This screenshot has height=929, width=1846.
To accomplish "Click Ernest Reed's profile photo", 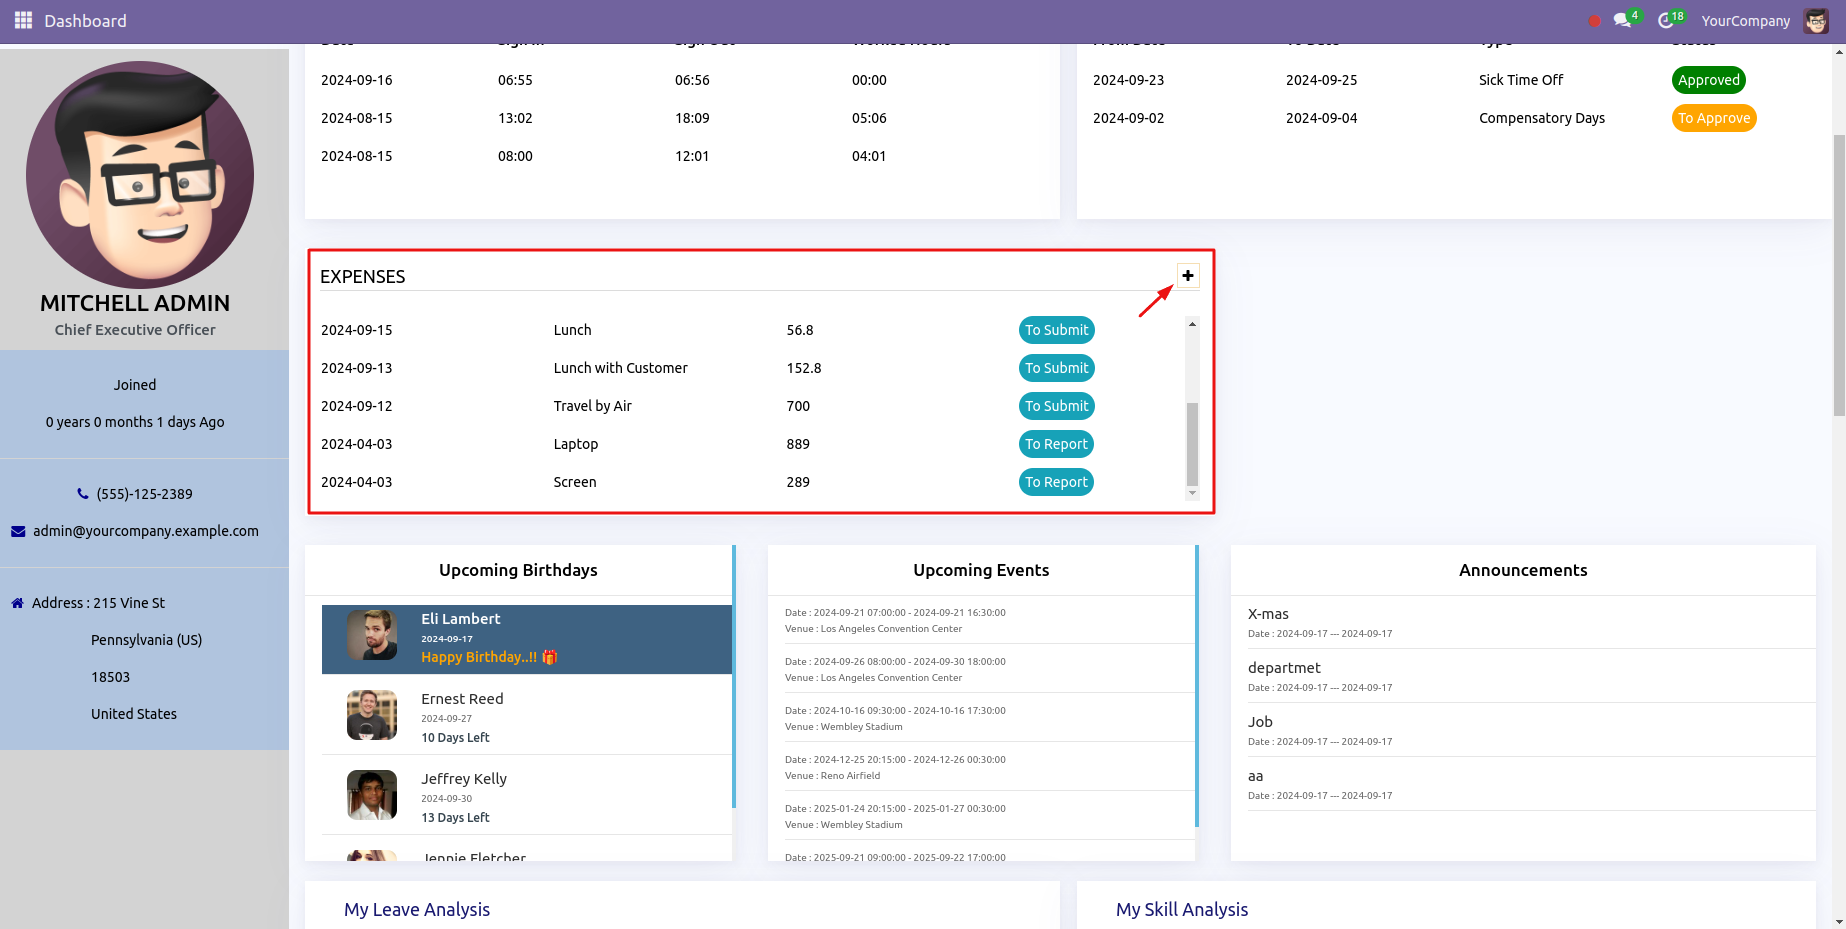I will click(x=372, y=715).
